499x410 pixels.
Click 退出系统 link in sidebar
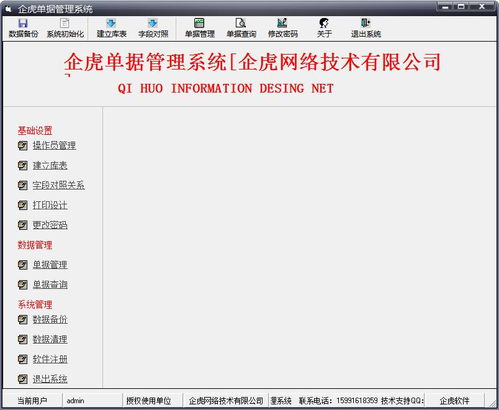point(50,379)
